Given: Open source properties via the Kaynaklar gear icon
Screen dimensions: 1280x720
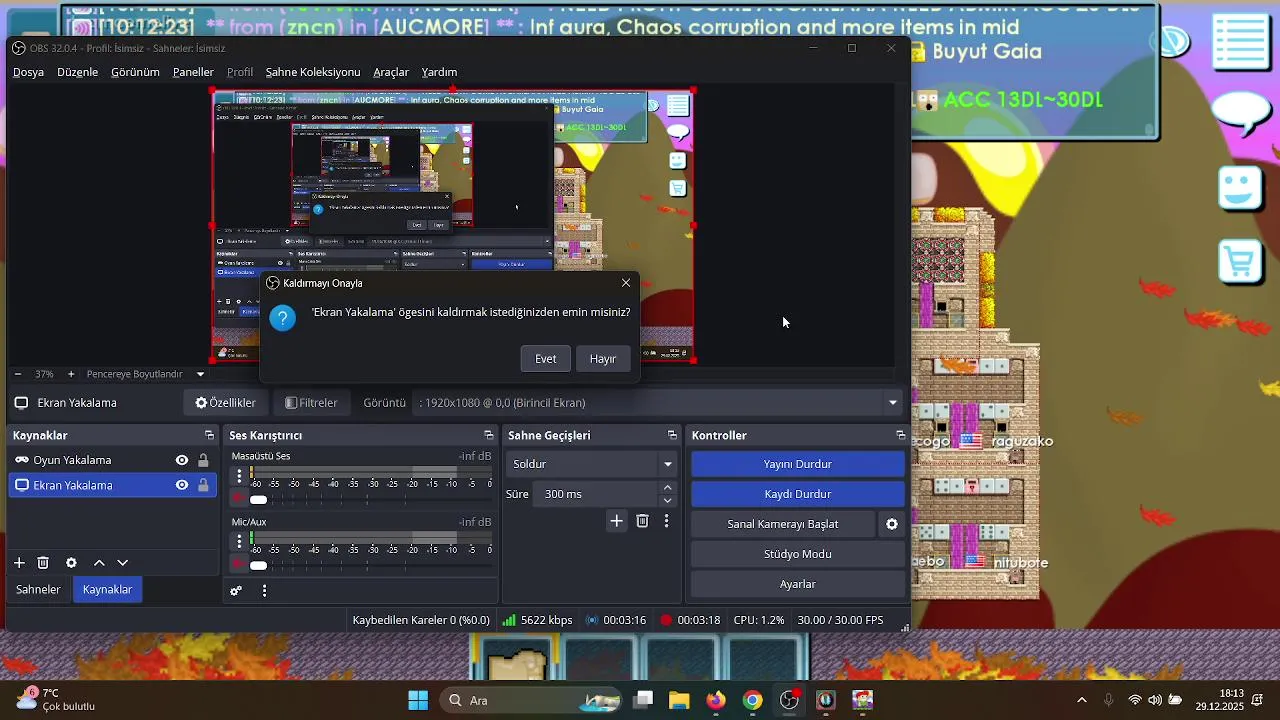Looking at the screenshot, I should pyautogui.click(x=71, y=563).
